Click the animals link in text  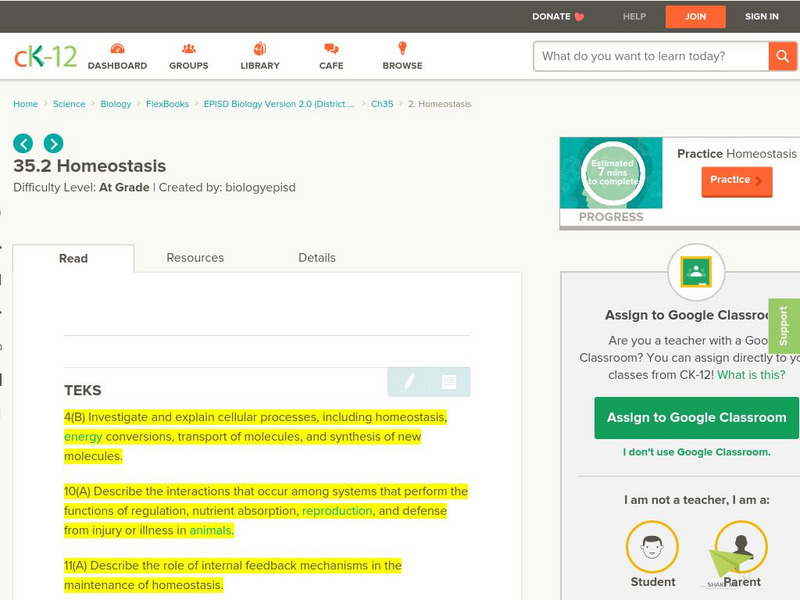click(x=210, y=531)
